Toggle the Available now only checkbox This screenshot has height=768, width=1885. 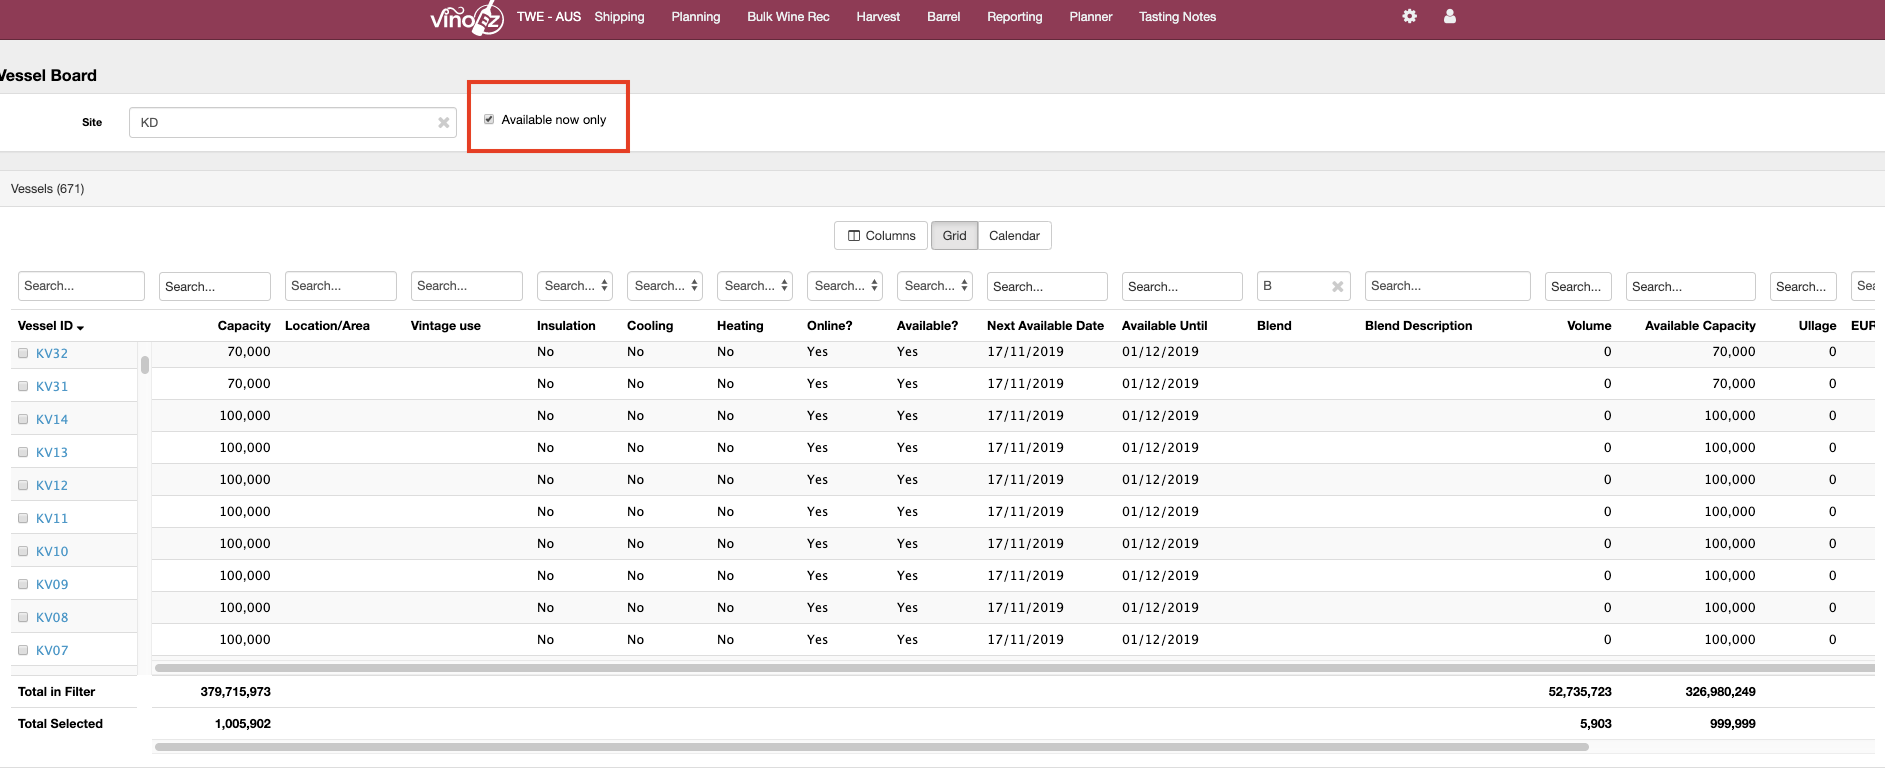(x=489, y=119)
